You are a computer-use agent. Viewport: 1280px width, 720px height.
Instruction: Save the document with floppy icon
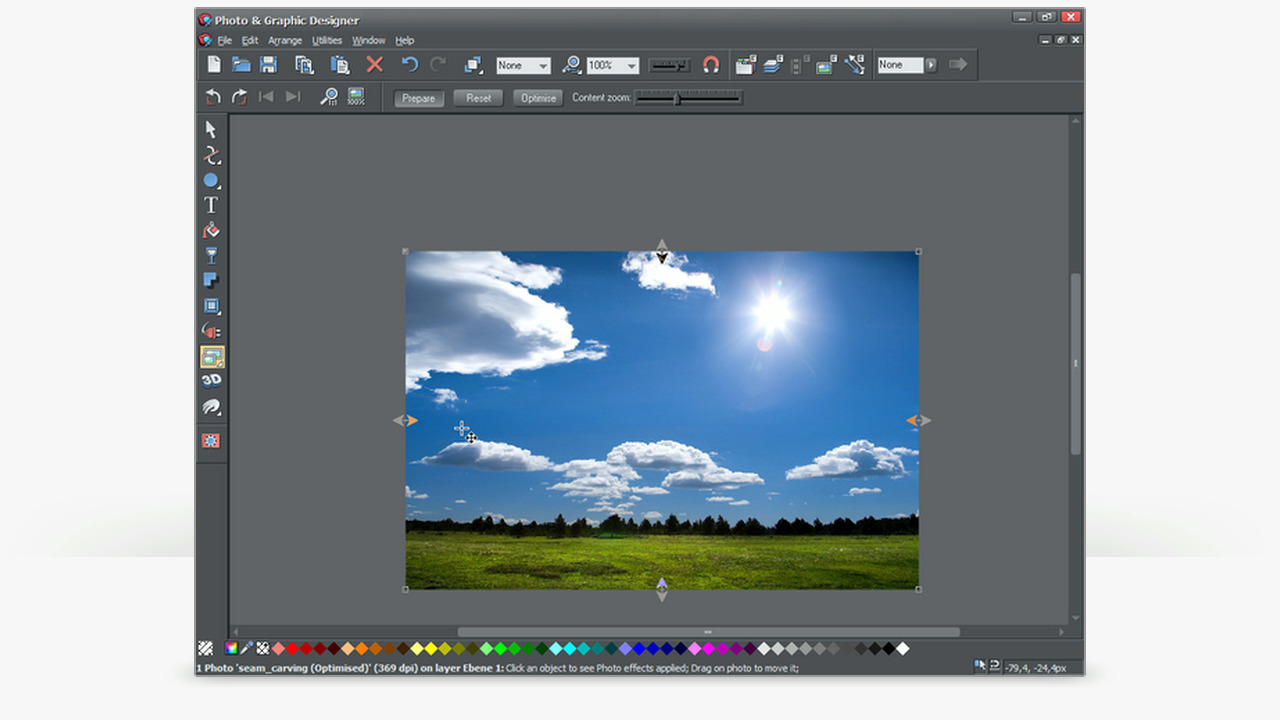[268, 64]
